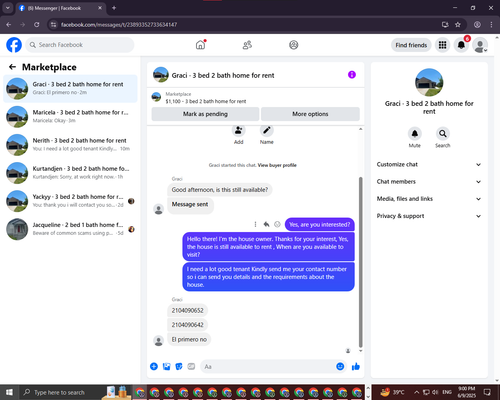
Task: Click the Name edit pencil icon
Action: coord(267,131)
